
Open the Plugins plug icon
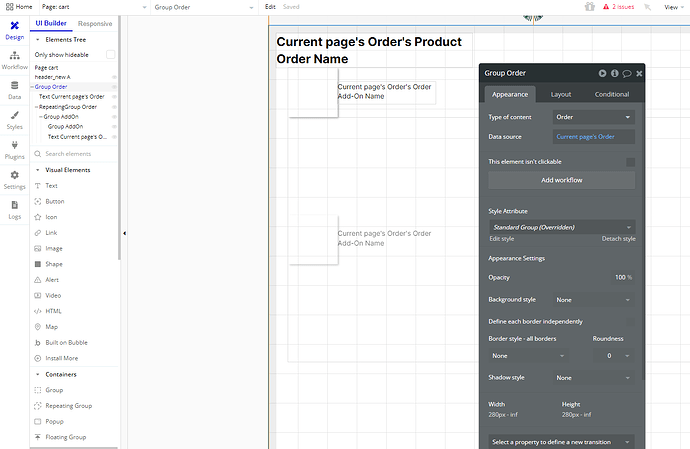point(15,145)
